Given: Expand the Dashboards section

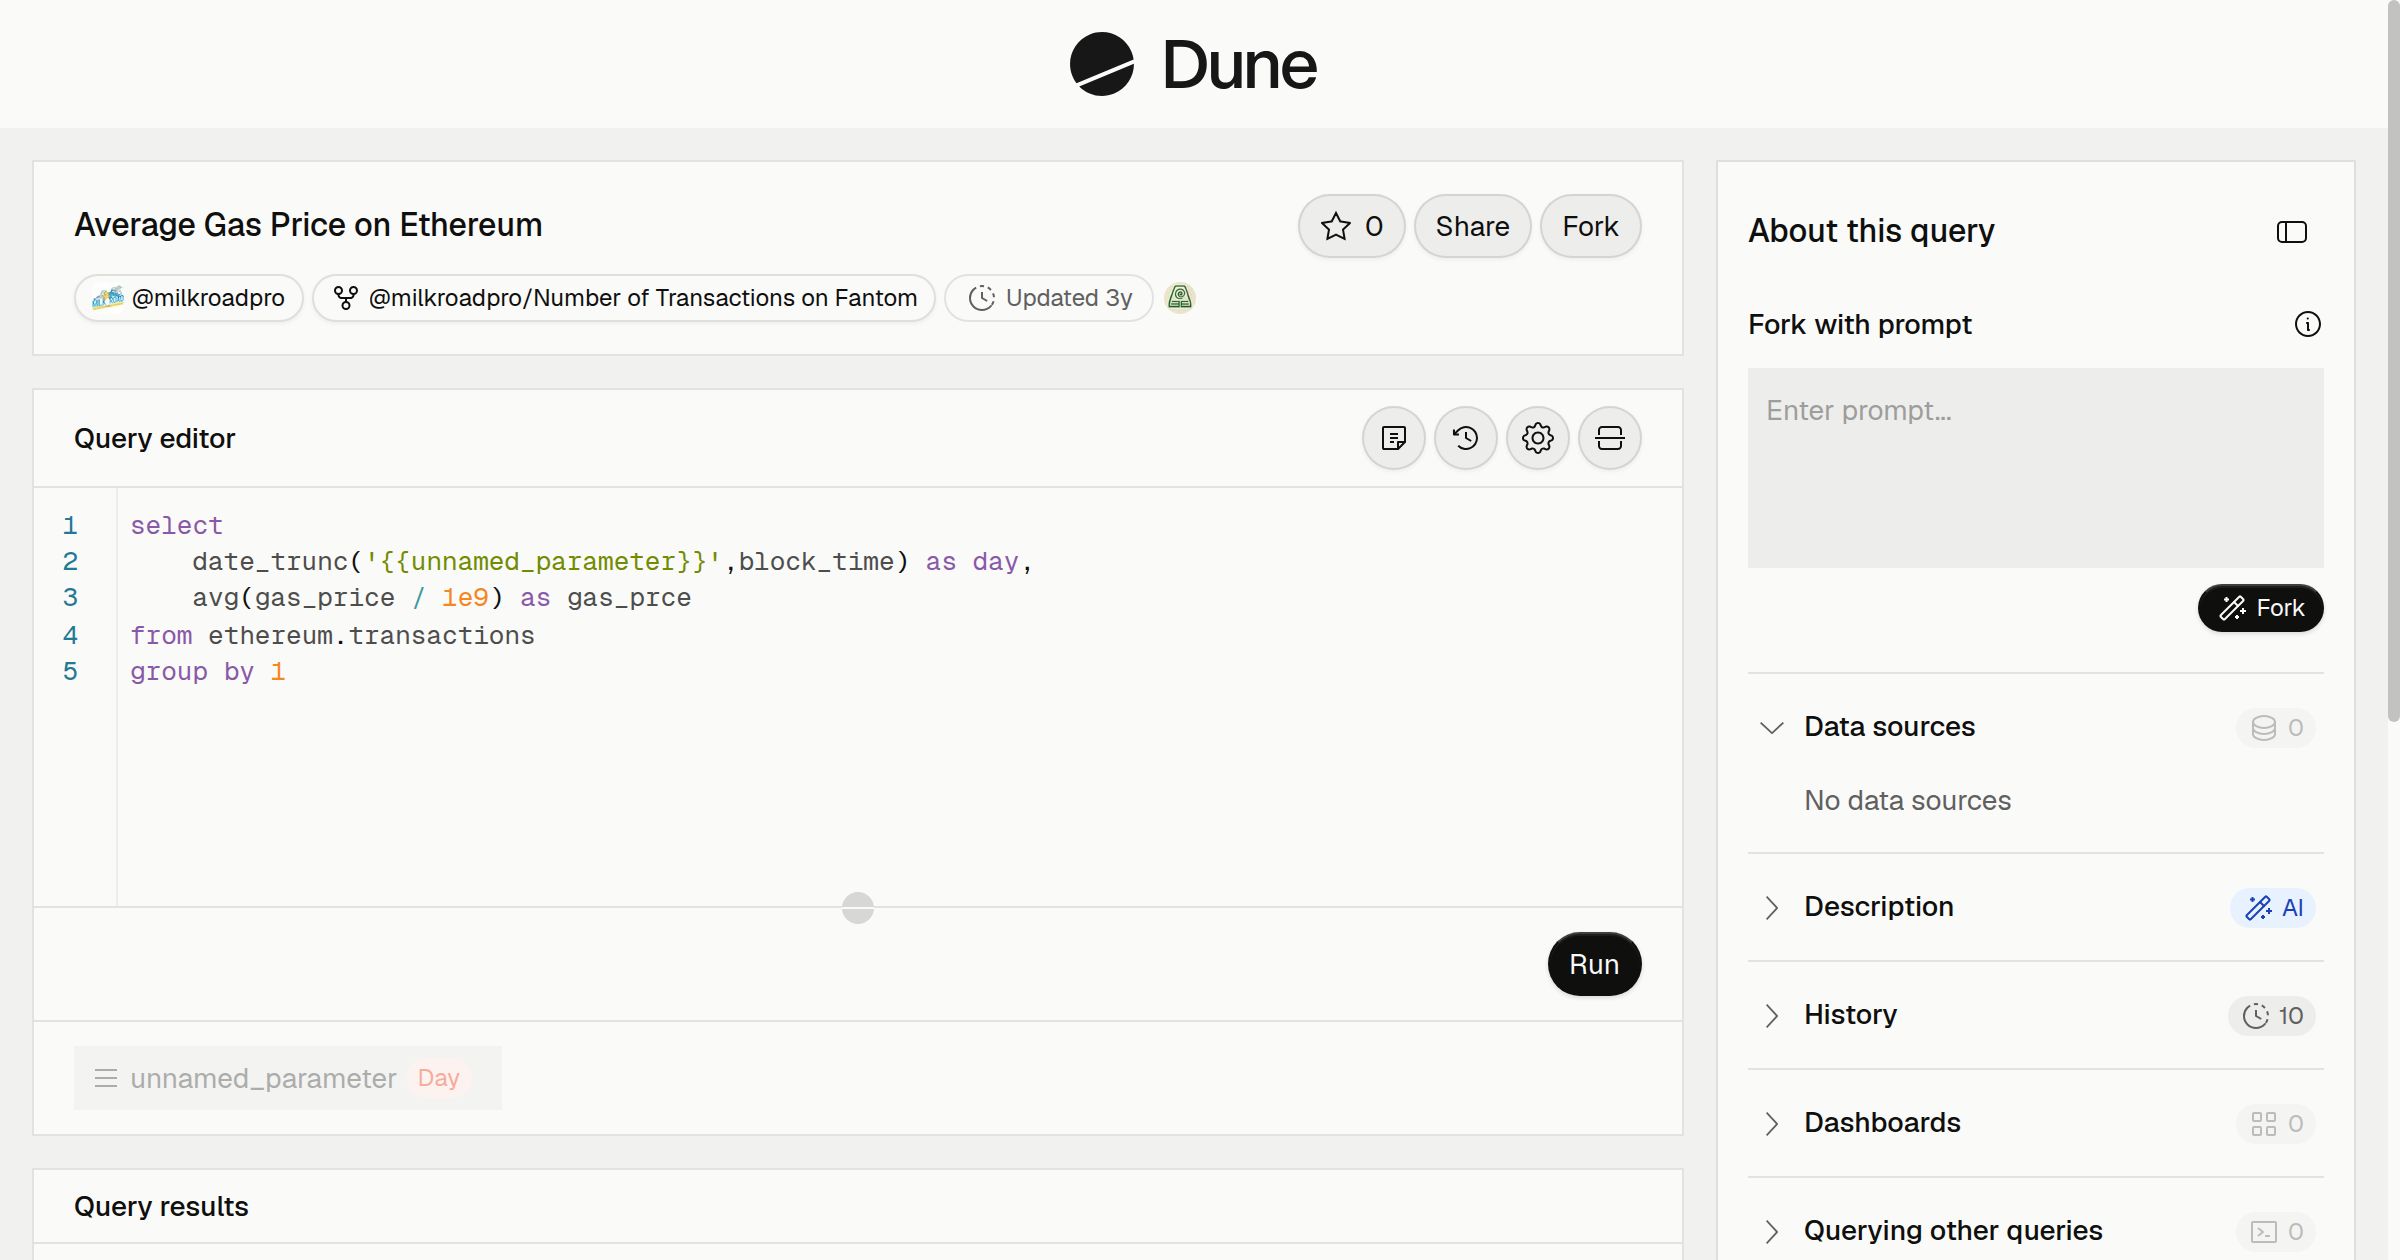Looking at the screenshot, I should [x=1771, y=1123].
